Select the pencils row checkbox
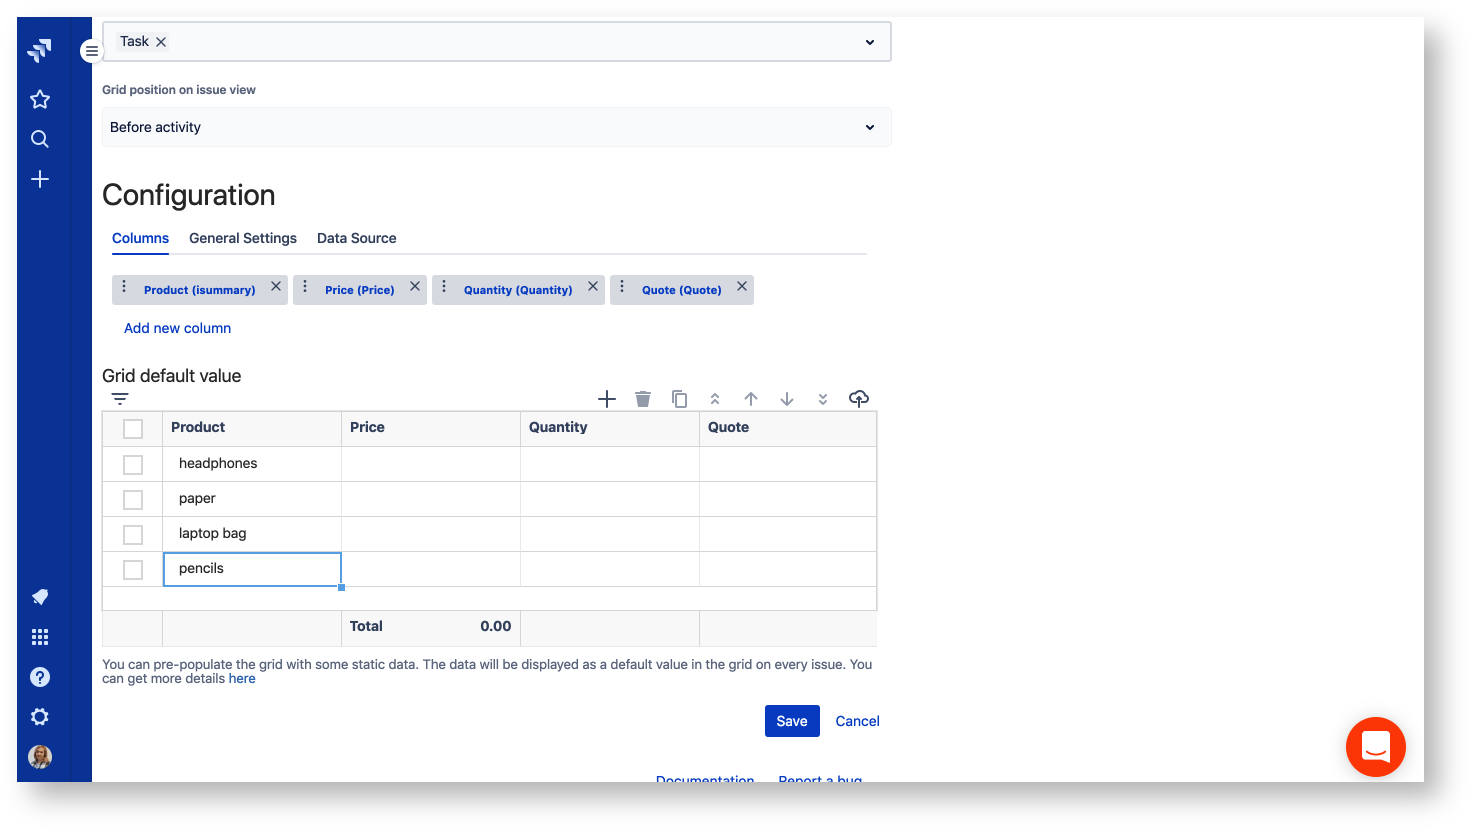This screenshot has height=830, width=1472. pos(133,569)
